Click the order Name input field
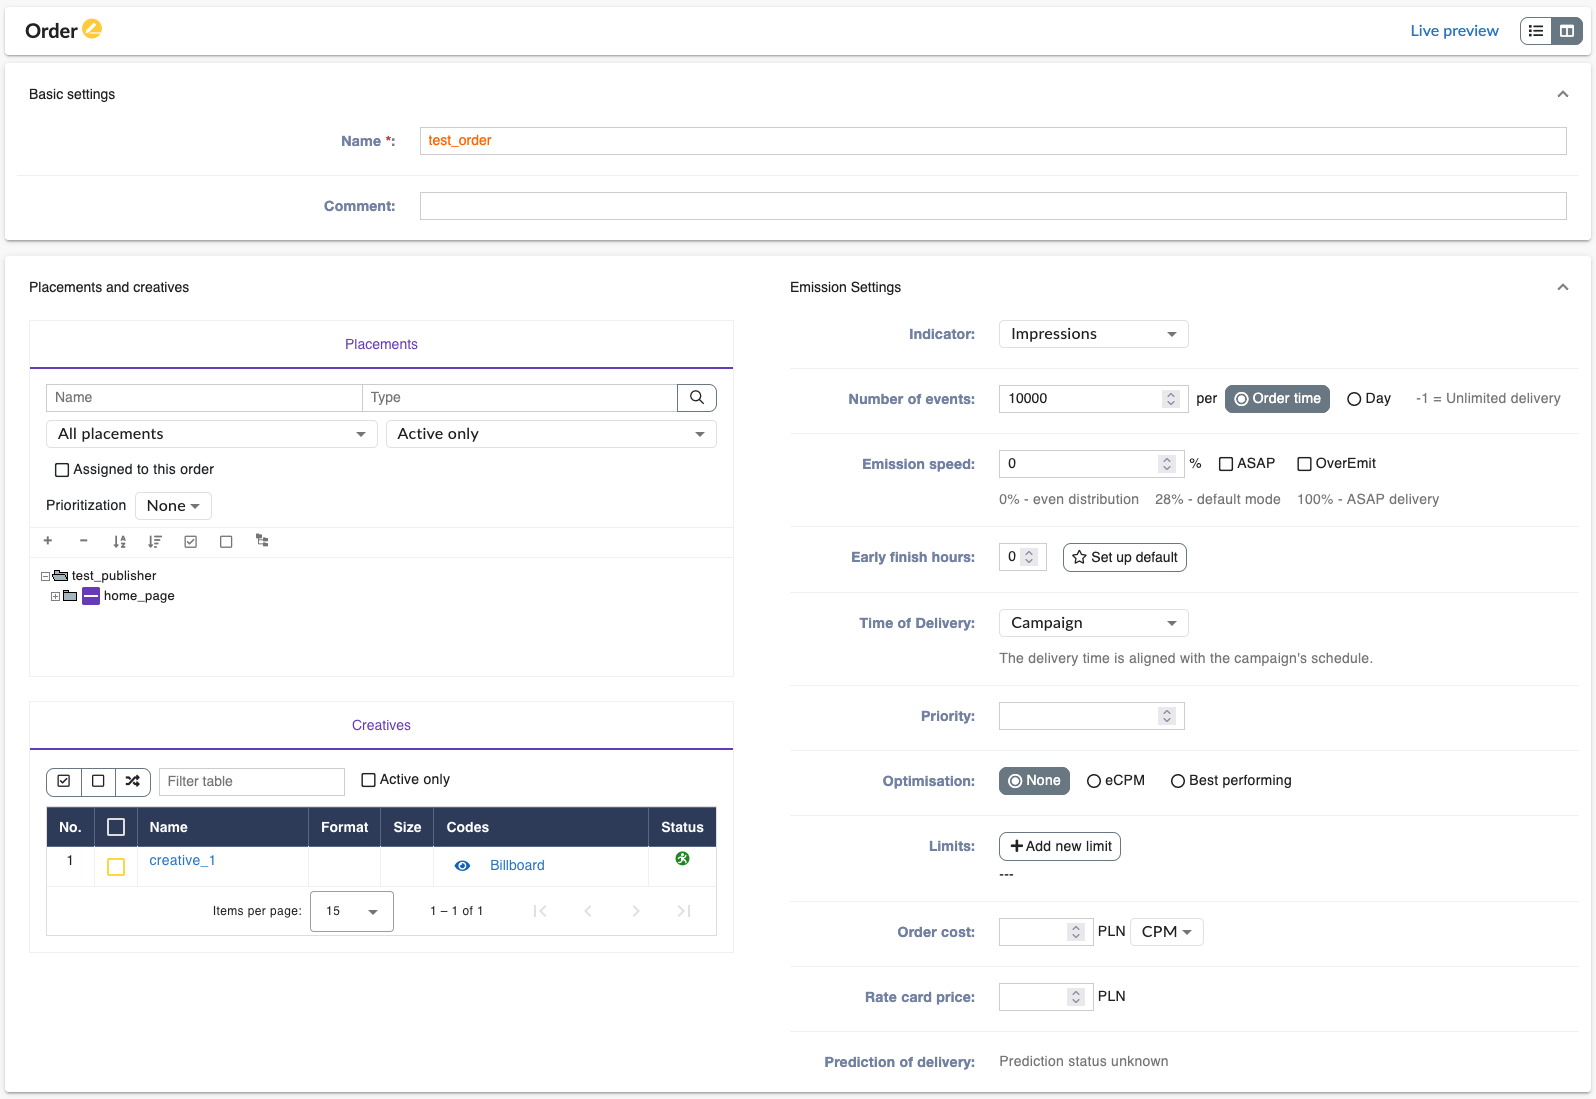1596x1099 pixels. pos(993,141)
